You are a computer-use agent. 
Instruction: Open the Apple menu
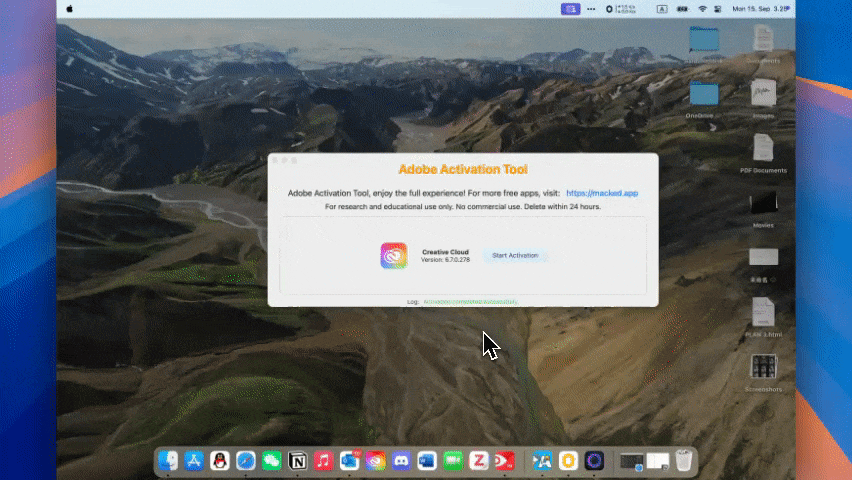[x=70, y=9]
